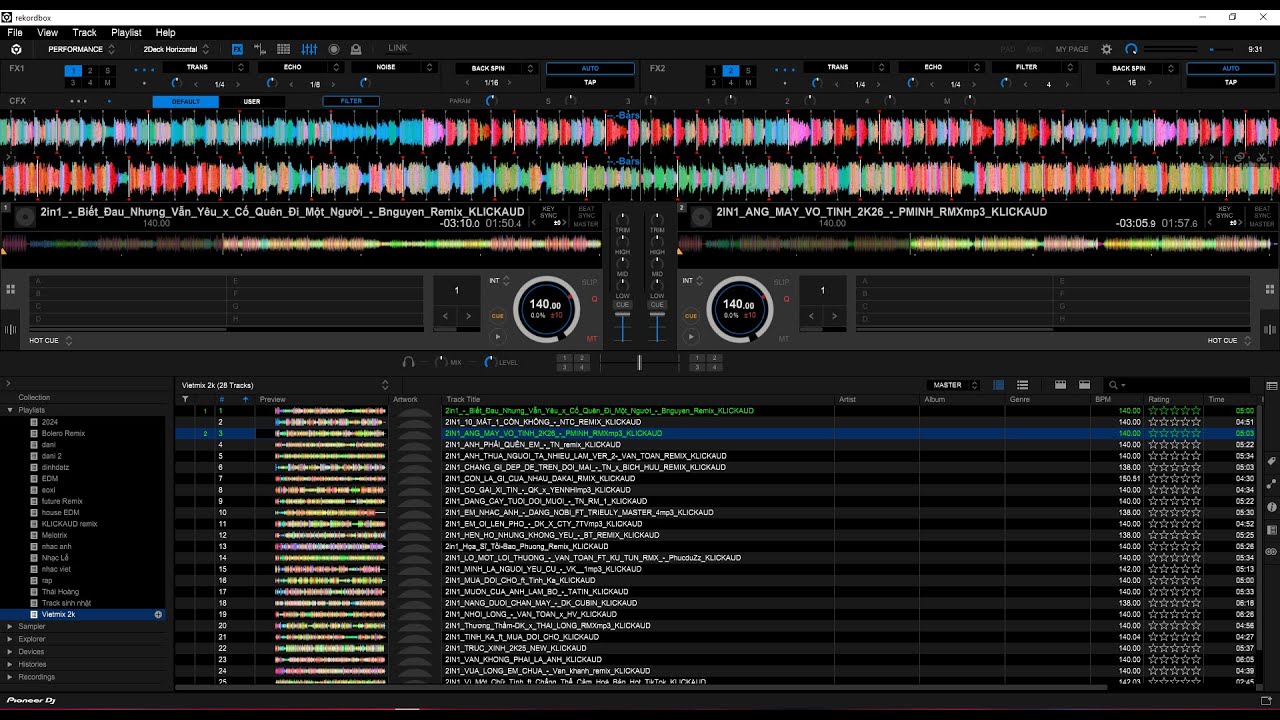Screen dimensions: 1280x720
Task: Click the Deck 1 vinyl artwork icon
Action: coord(25,216)
